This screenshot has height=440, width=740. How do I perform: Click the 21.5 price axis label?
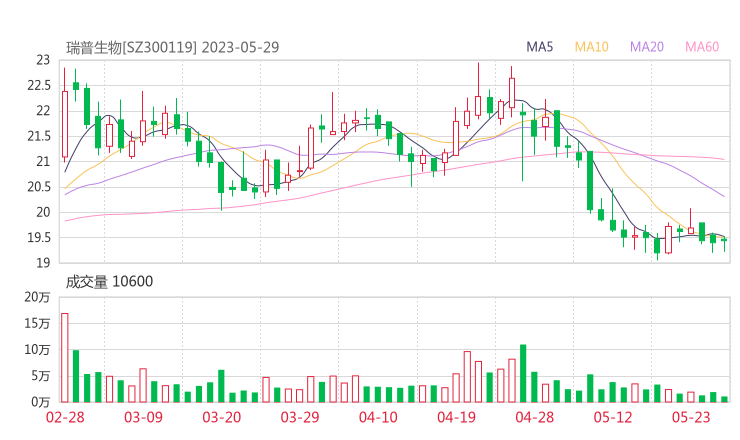click(39, 136)
